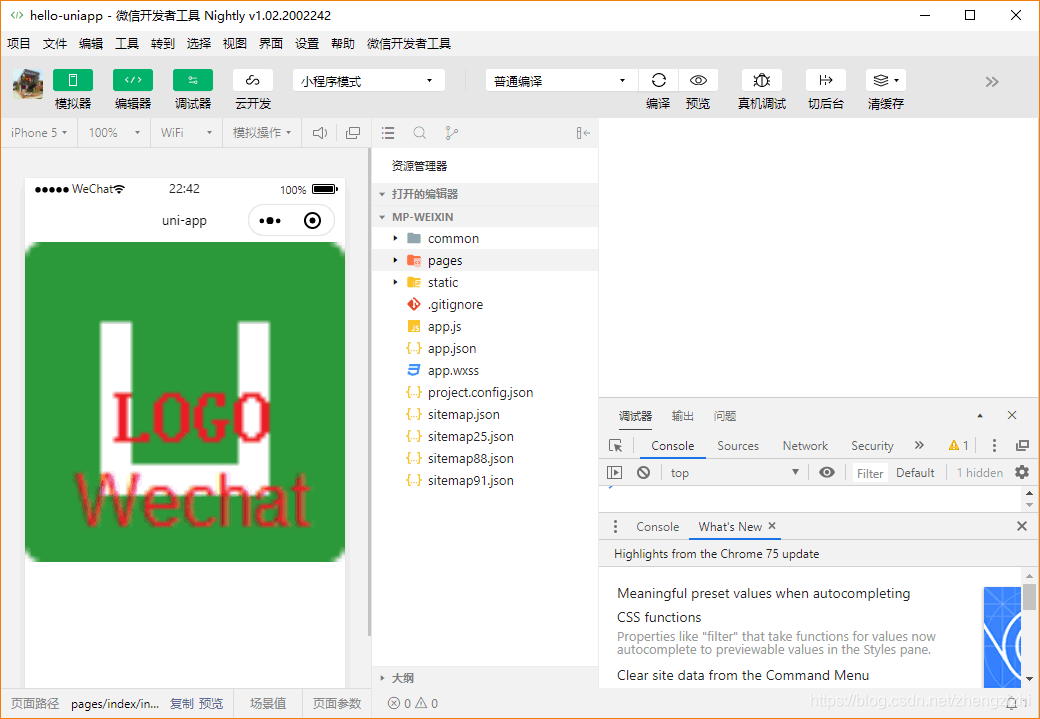Click the file explorer list icon

click(388, 133)
